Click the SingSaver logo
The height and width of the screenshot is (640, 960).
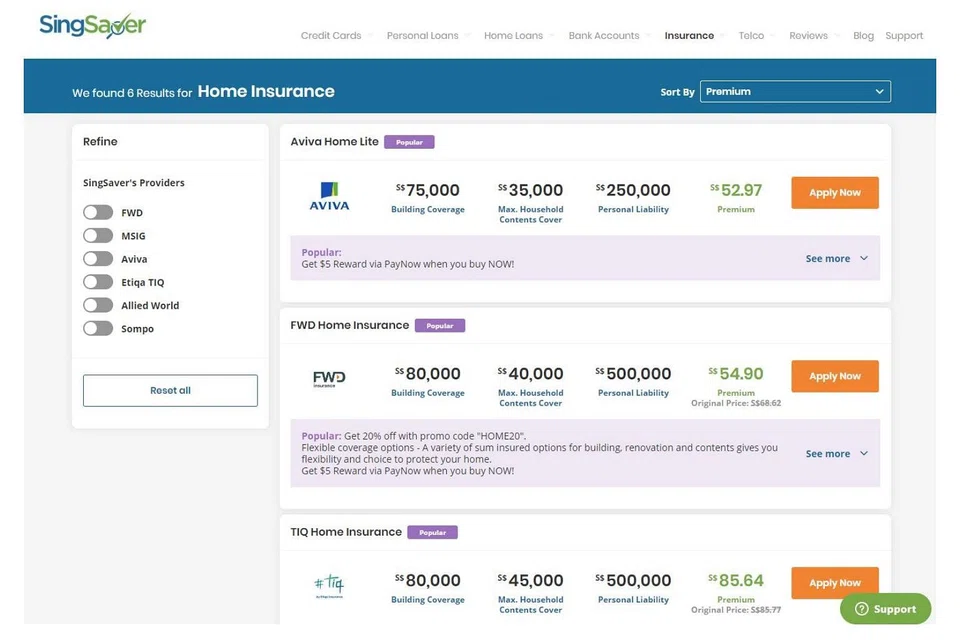click(92, 26)
